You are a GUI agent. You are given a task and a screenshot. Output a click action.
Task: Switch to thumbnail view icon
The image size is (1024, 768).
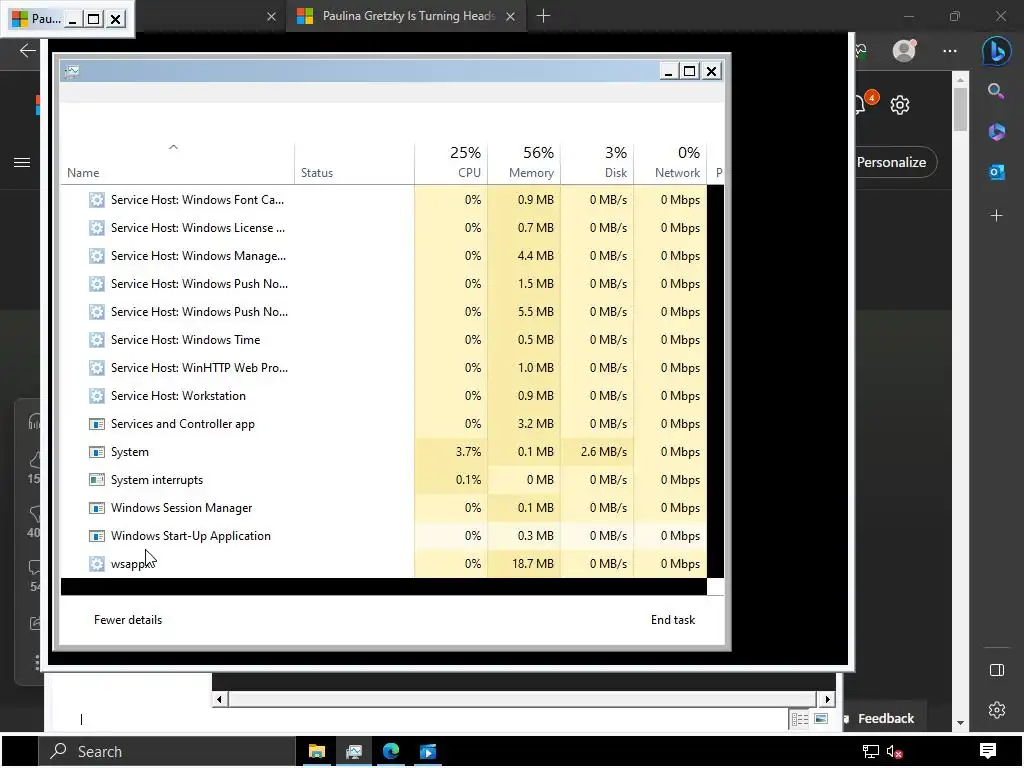click(x=821, y=719)
